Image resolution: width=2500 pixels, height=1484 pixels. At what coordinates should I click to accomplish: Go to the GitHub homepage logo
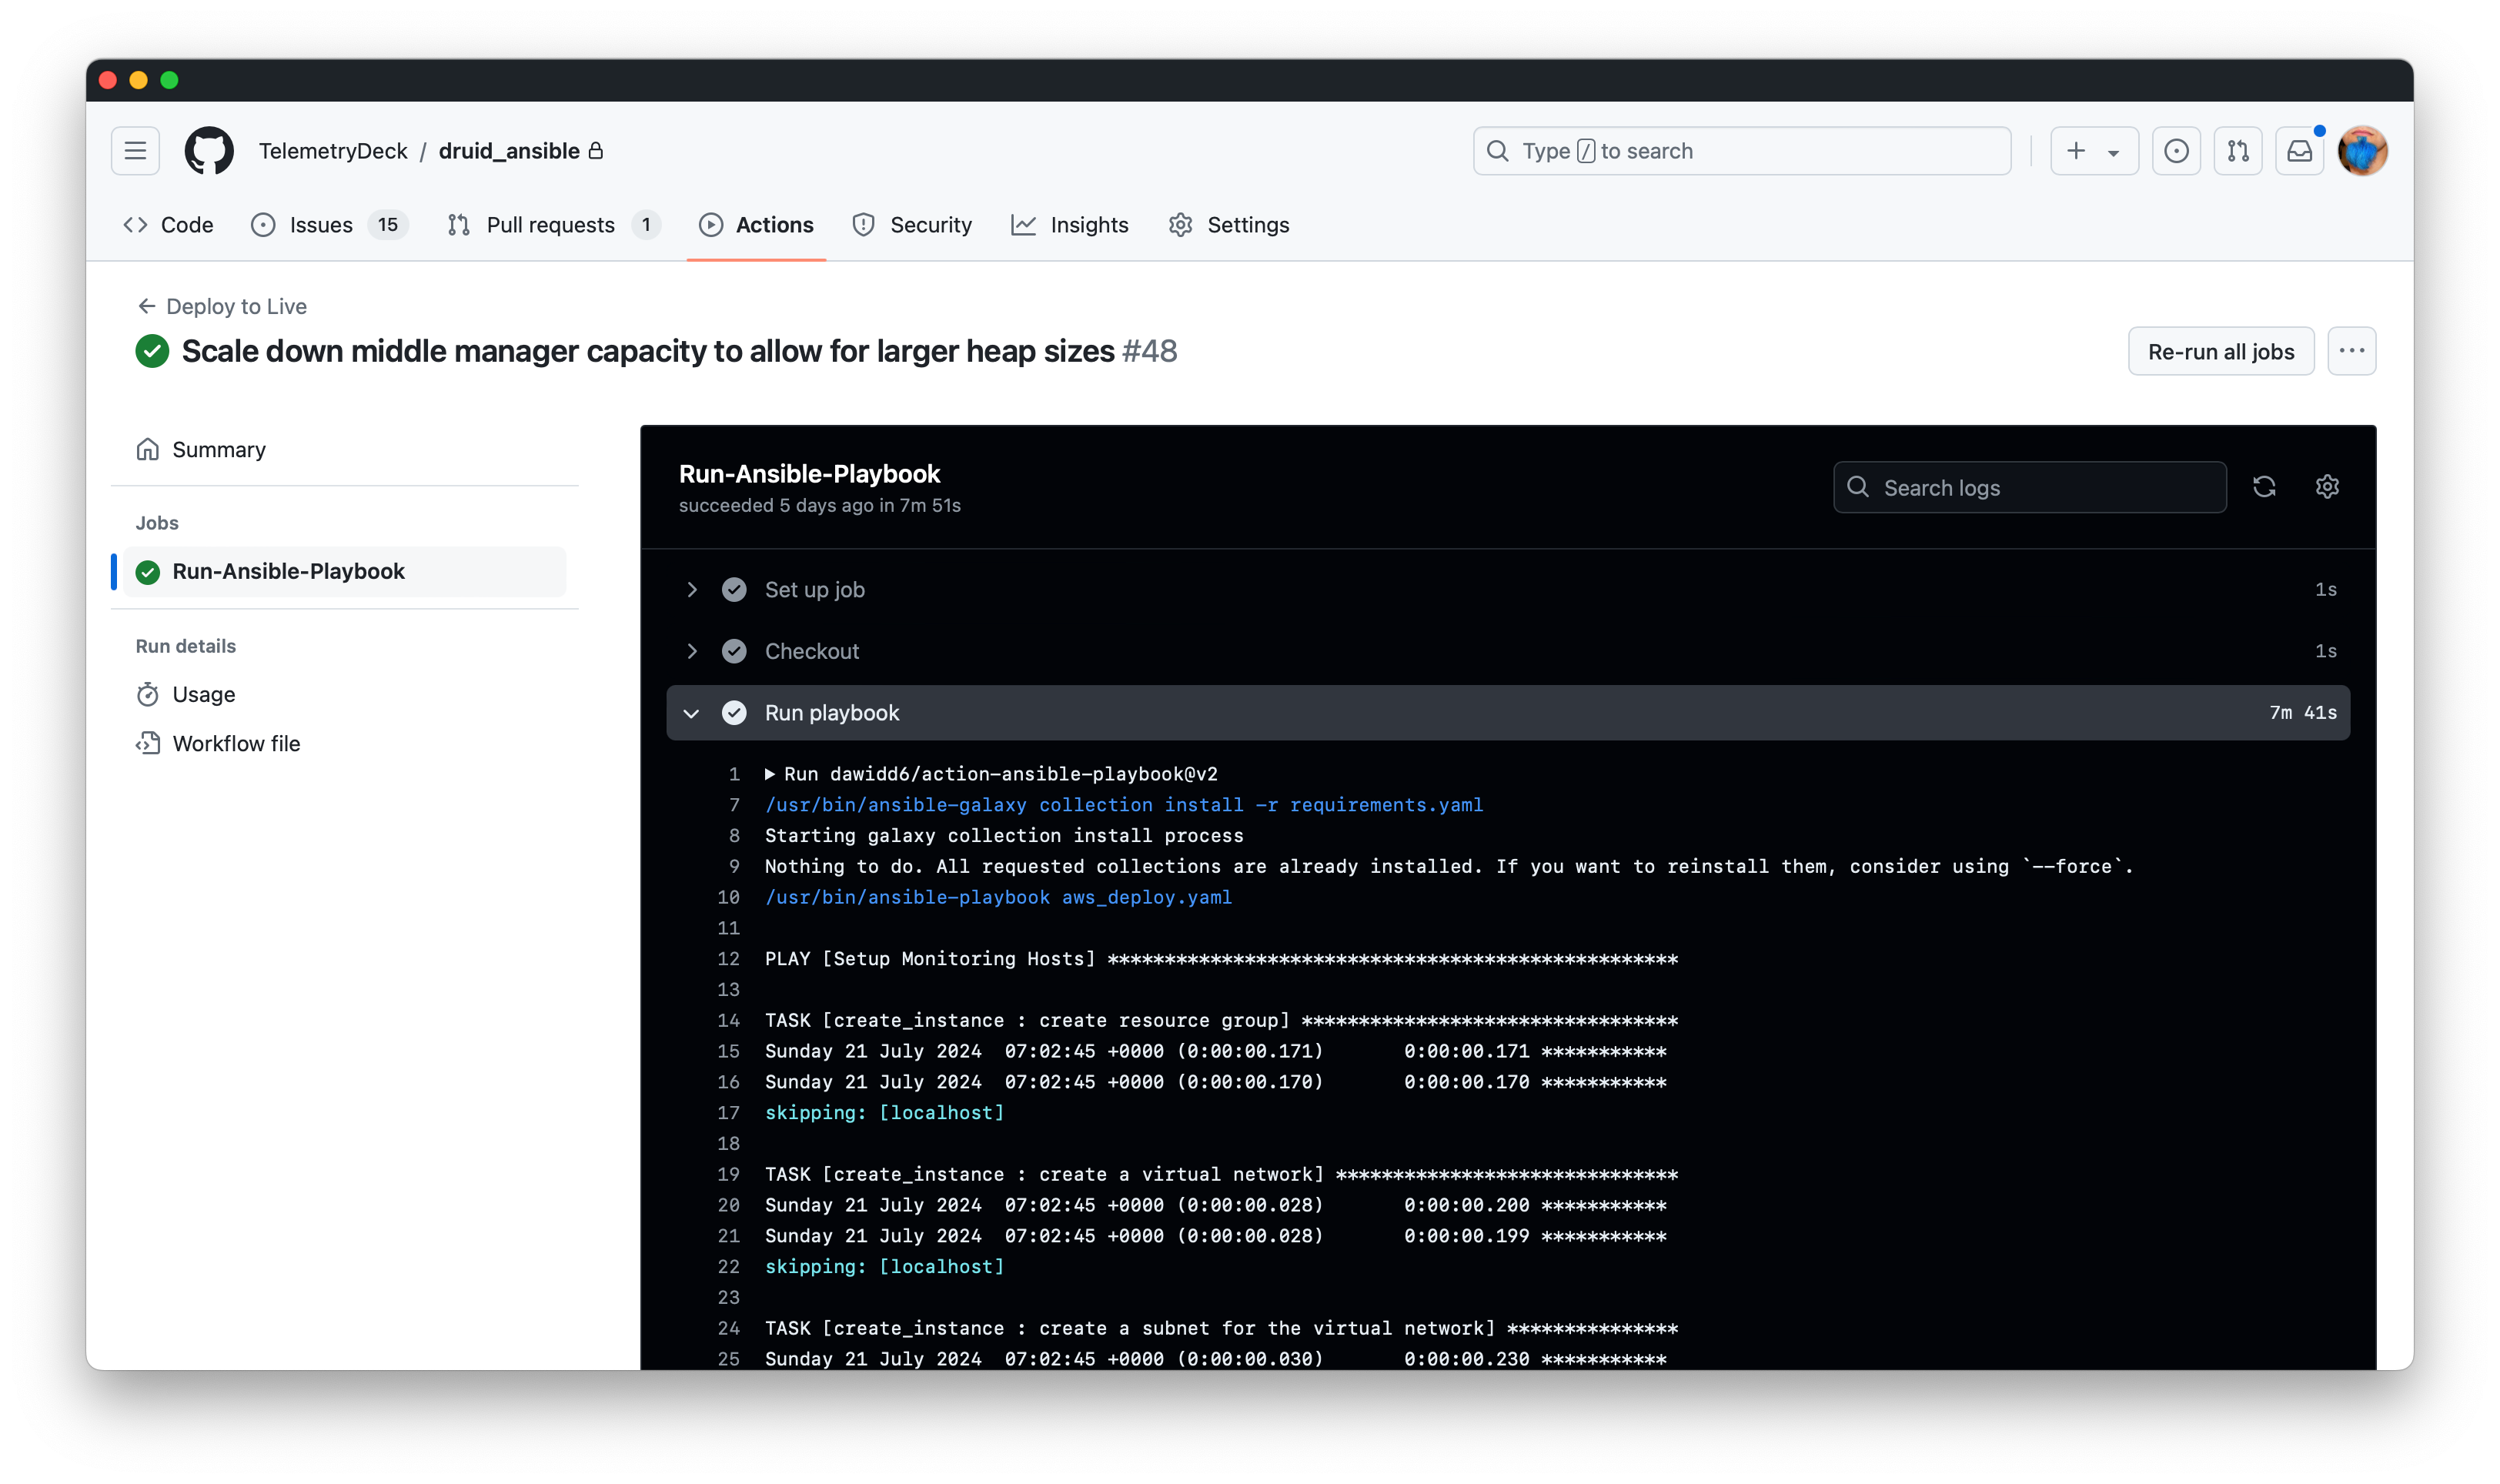(209, 151)
